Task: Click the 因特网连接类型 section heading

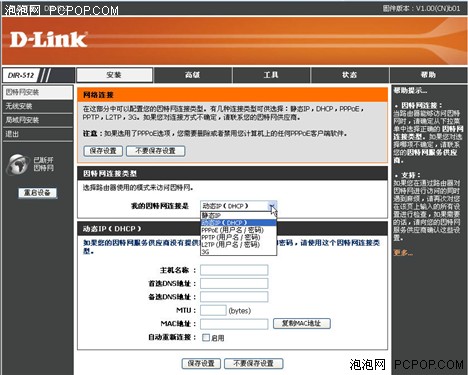Action: tap(110, 174)
